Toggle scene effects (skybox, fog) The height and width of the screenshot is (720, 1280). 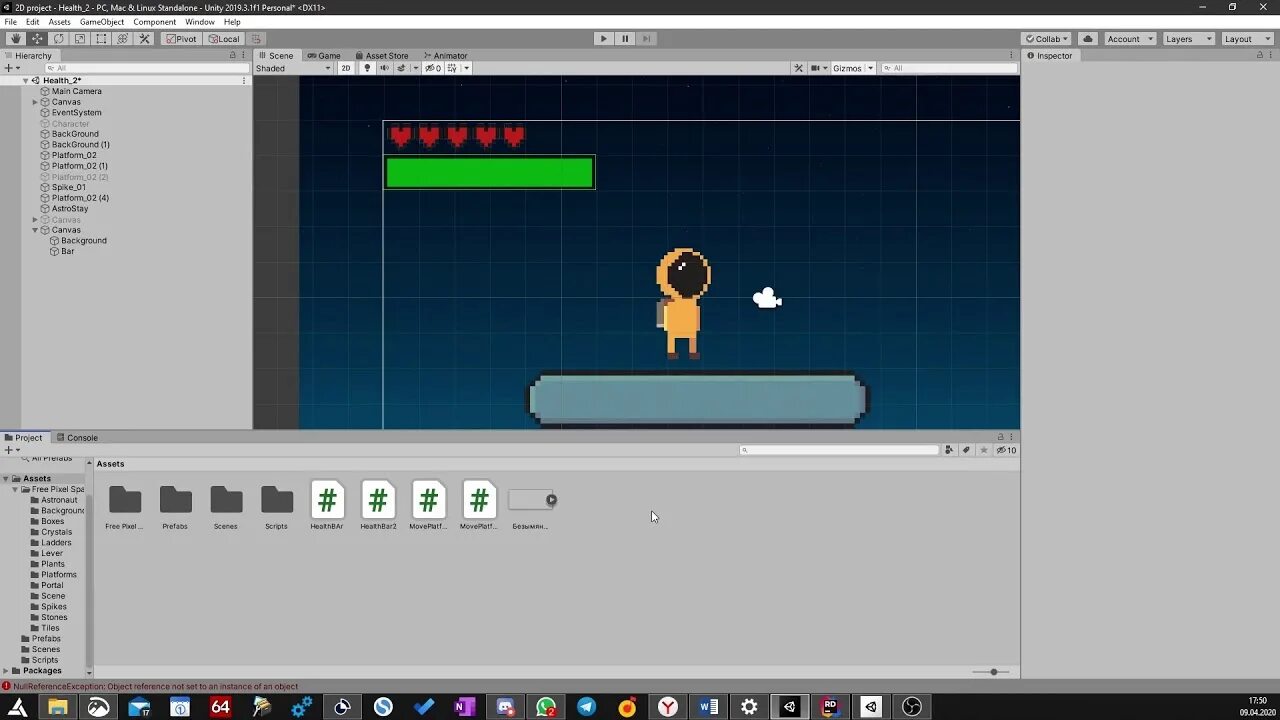click(403, 68)
